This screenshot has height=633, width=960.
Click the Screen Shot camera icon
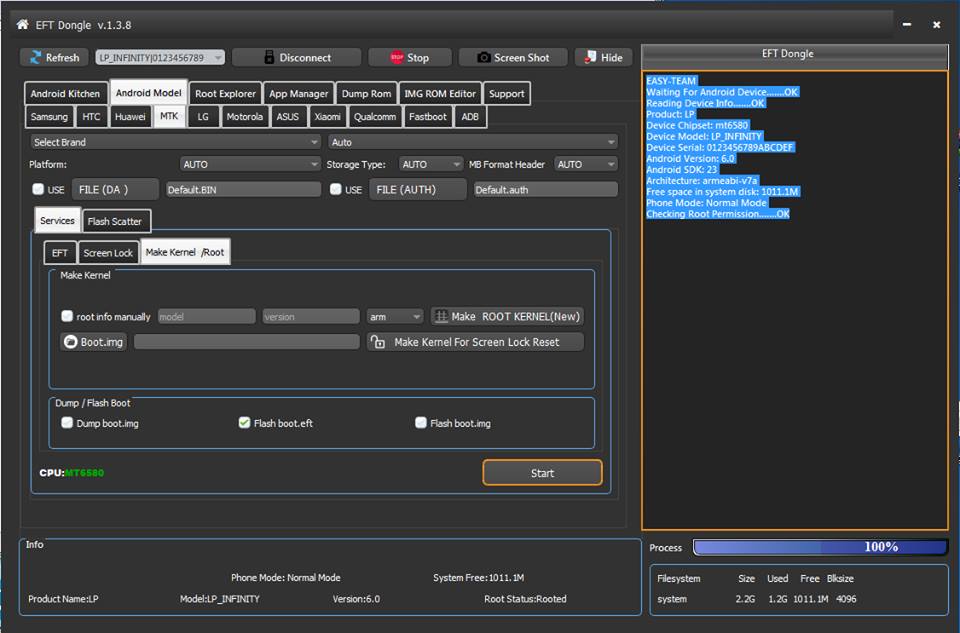pos(484,58)
